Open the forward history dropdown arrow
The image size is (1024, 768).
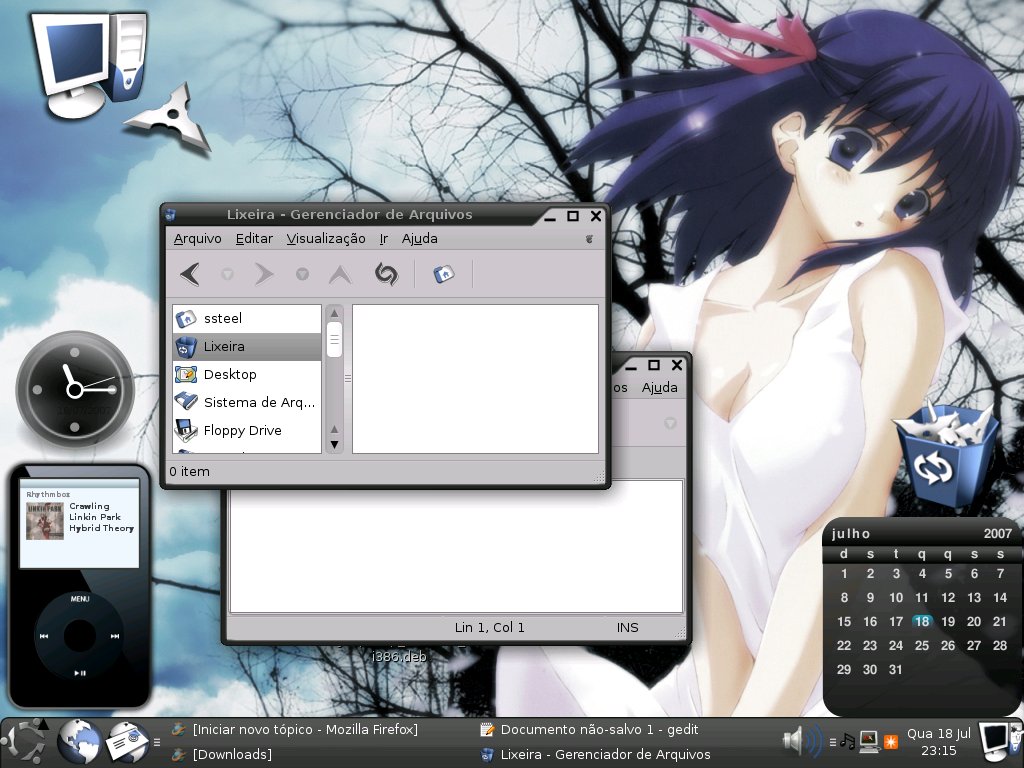coord(302,274)
